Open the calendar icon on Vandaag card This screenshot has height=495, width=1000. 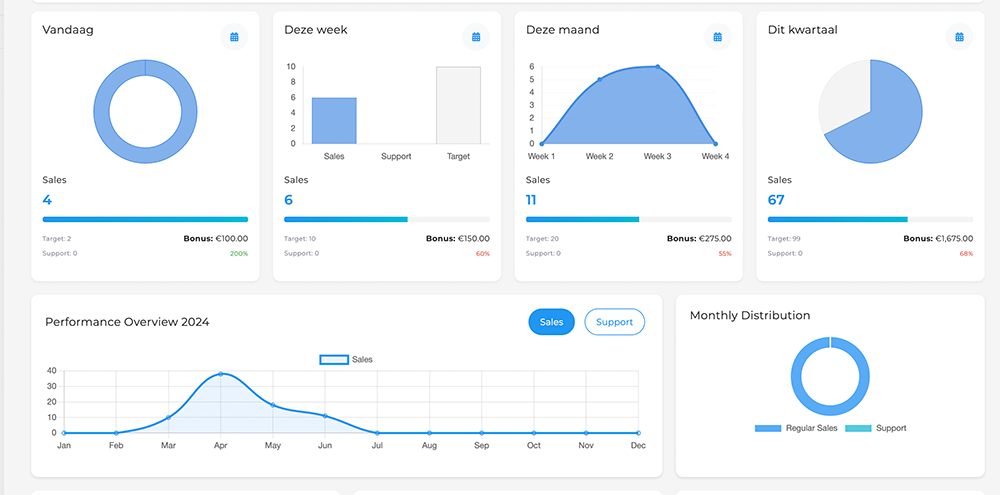pyautogui.click(x=234, y=37)
